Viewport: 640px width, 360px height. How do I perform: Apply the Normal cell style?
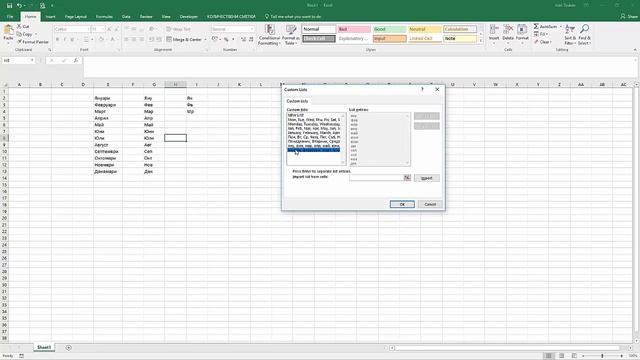319,29
